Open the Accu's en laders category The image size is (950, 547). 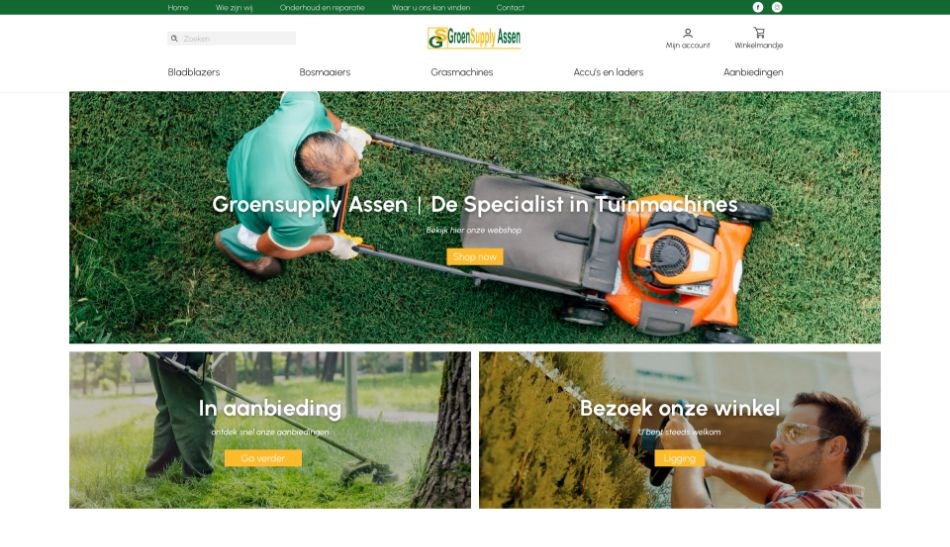pyautogui.click(x=608, y=72)
